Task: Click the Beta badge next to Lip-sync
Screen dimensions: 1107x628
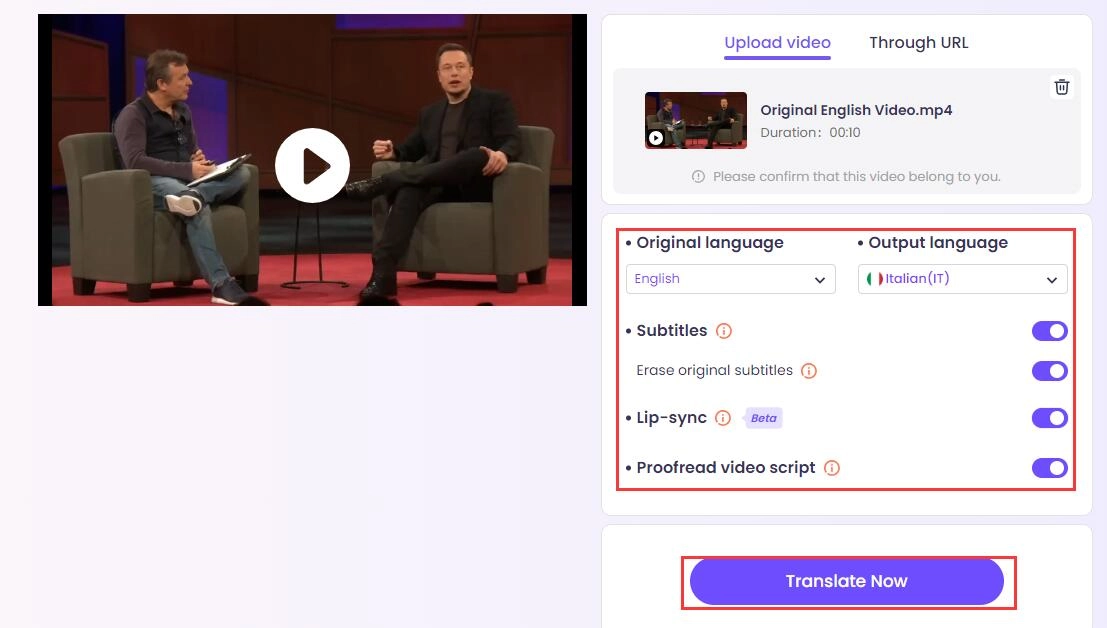Action: point(763,418)
